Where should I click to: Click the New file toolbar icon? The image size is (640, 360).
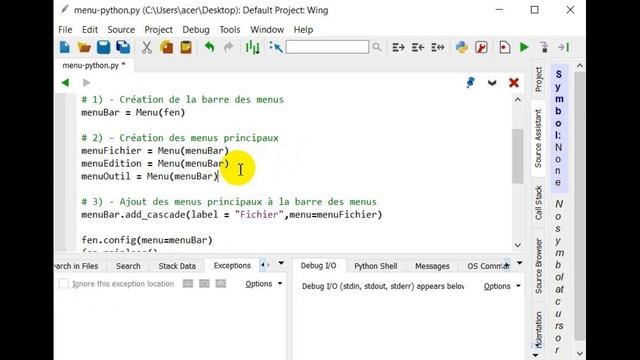pos(64,47)
